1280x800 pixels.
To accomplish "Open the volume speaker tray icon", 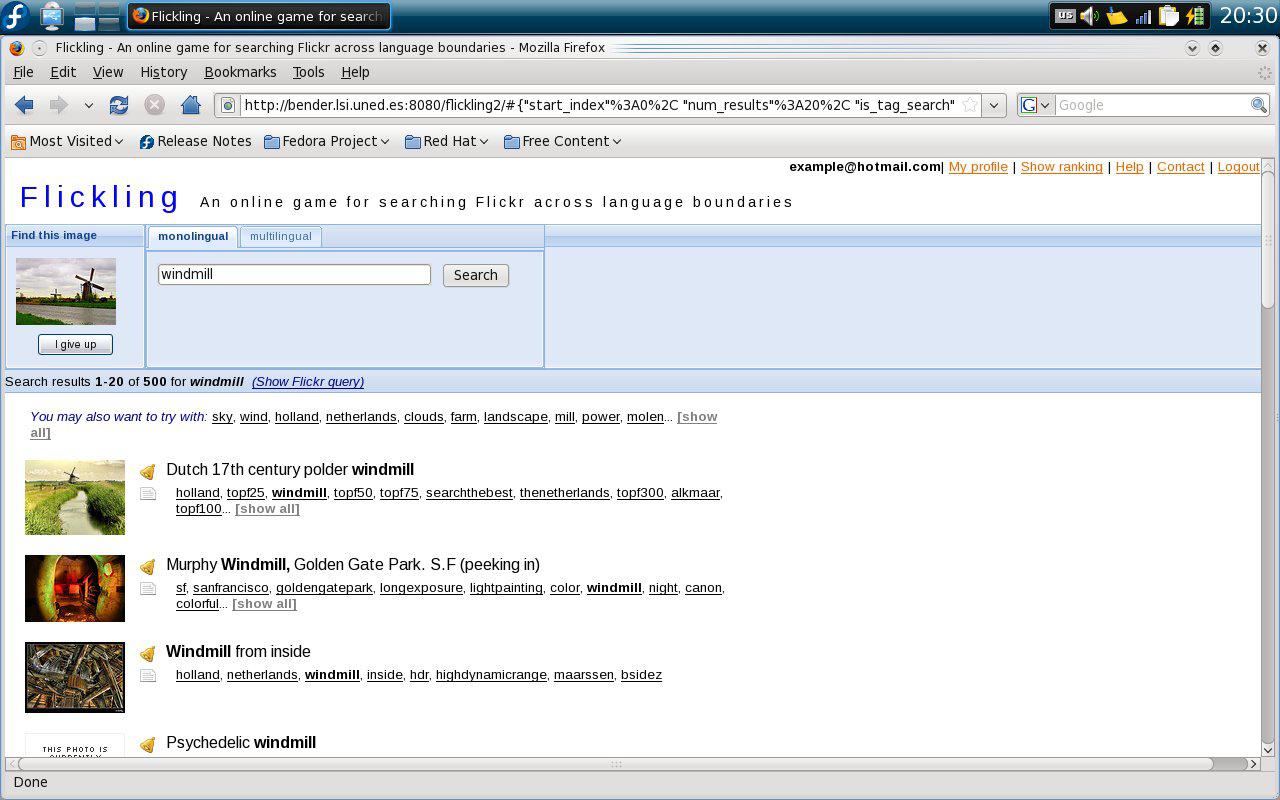I will 1090,16.
